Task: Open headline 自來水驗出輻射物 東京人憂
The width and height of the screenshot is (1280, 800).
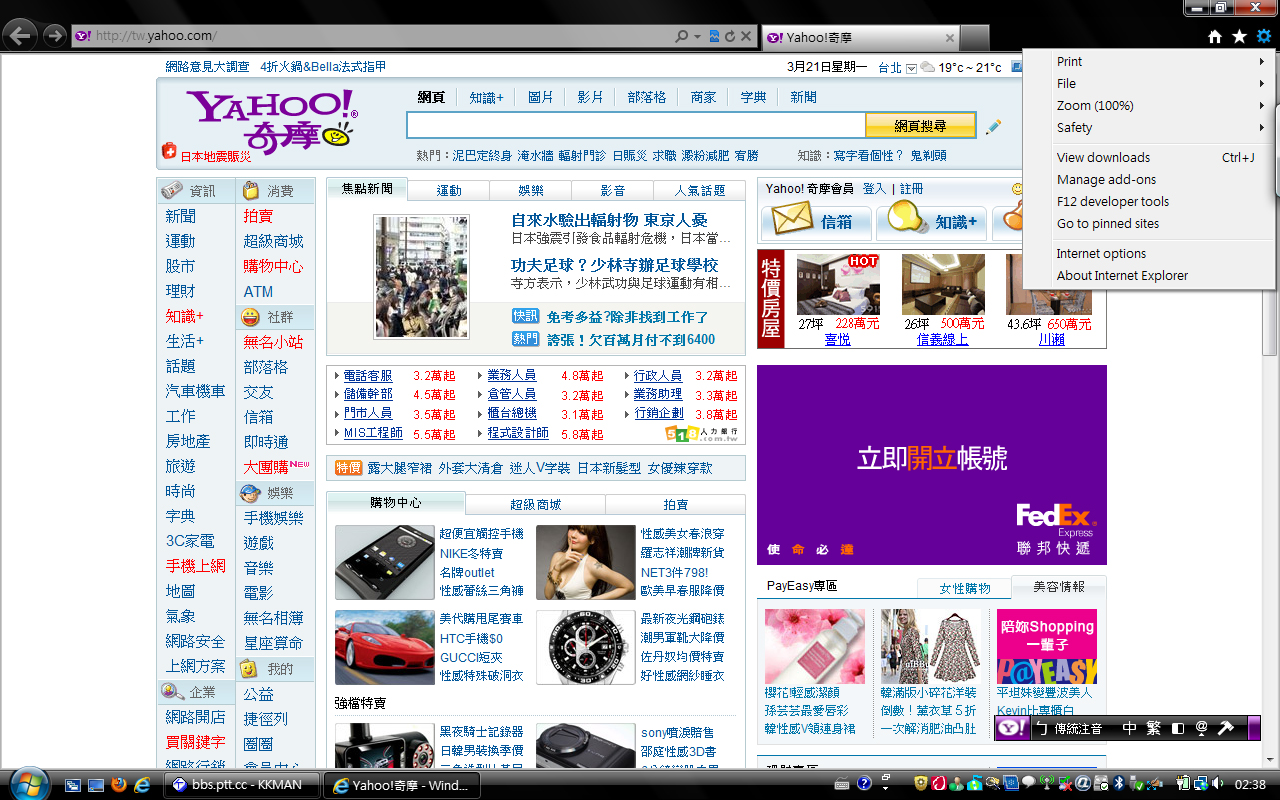Action: (609, 220)
